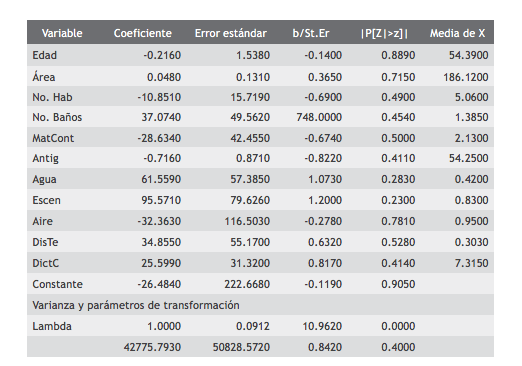Image resolution: width=522 pixels, height=366 pixels.
Task: Click the Error estándar header
Action: [x=231, y=33]
